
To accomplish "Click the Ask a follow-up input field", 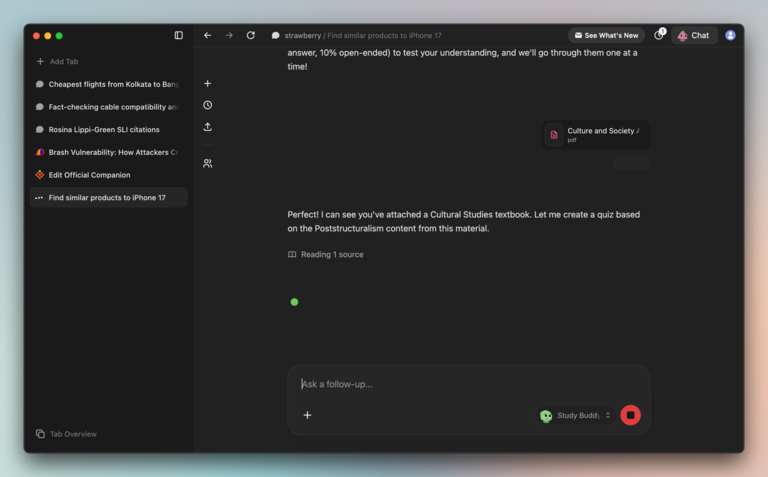I will click(x=469, y=384).
